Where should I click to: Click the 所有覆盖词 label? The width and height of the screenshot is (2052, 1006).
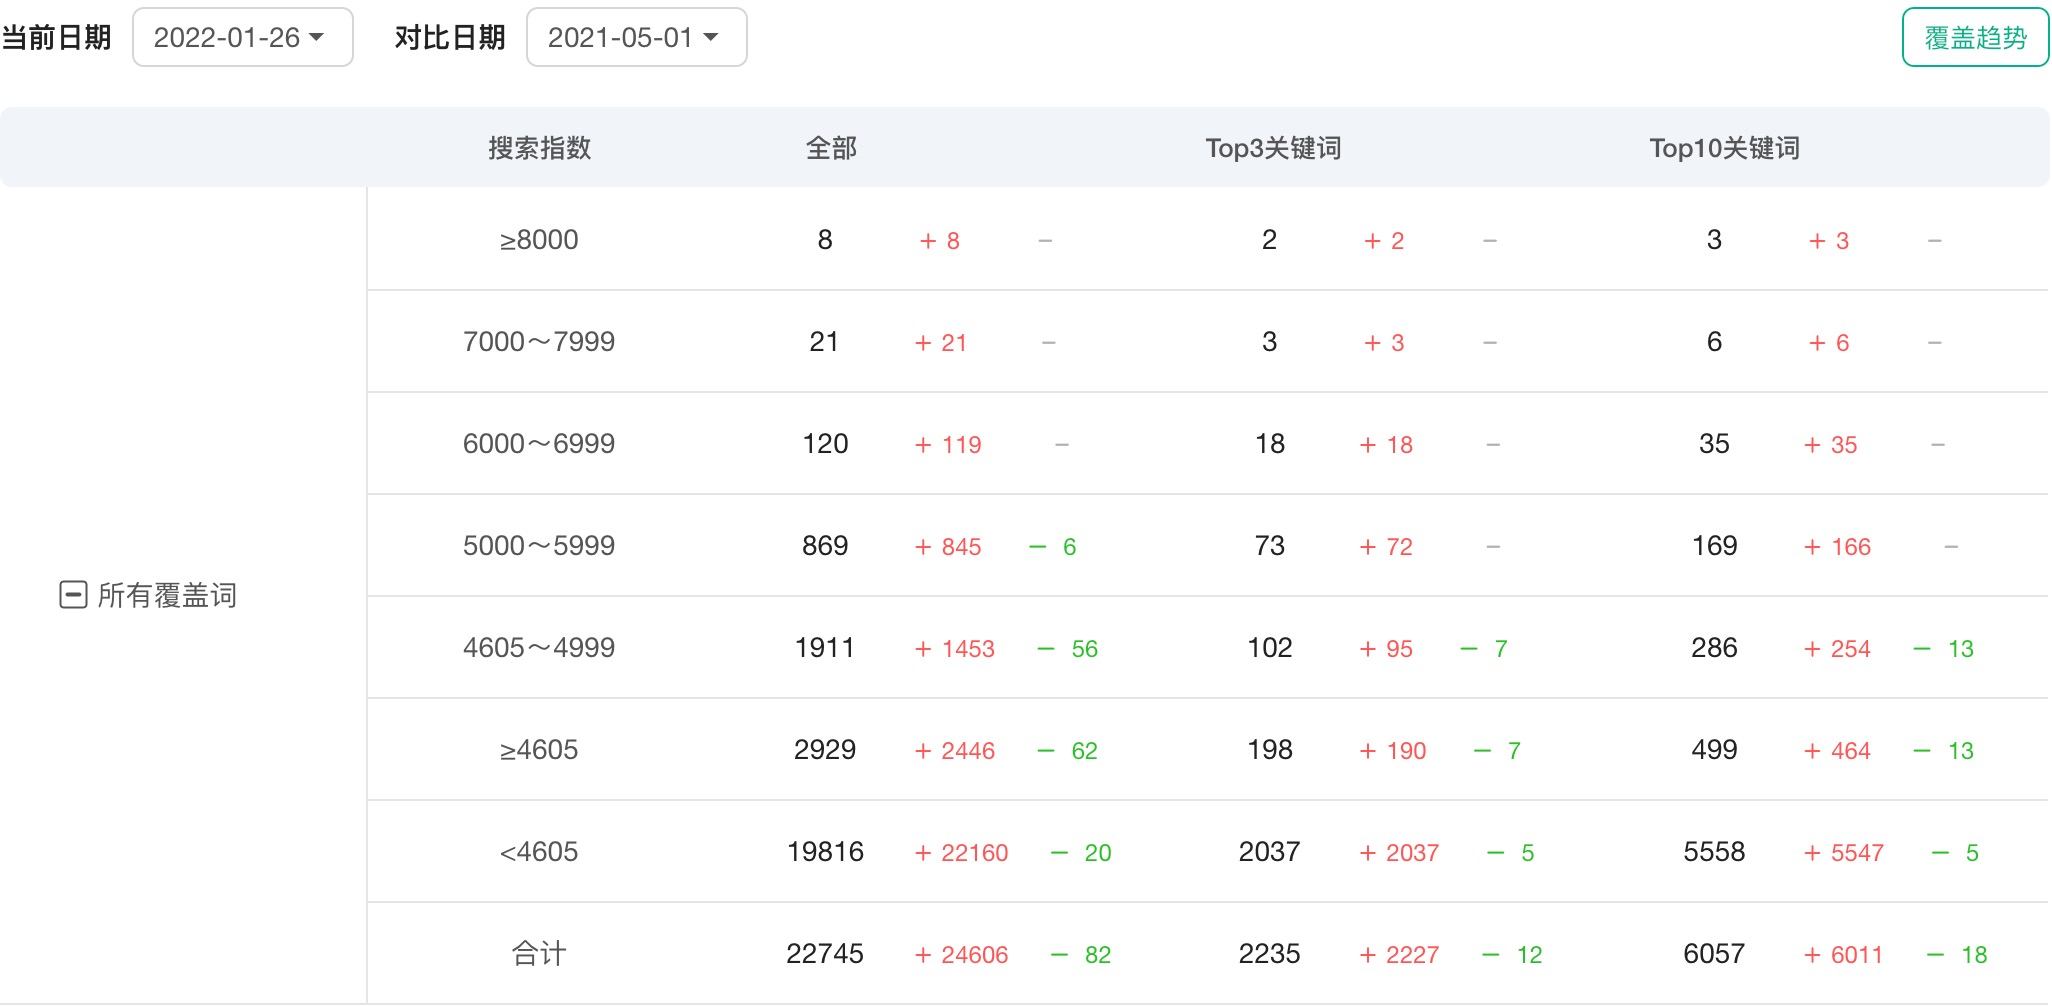point(167,596)
